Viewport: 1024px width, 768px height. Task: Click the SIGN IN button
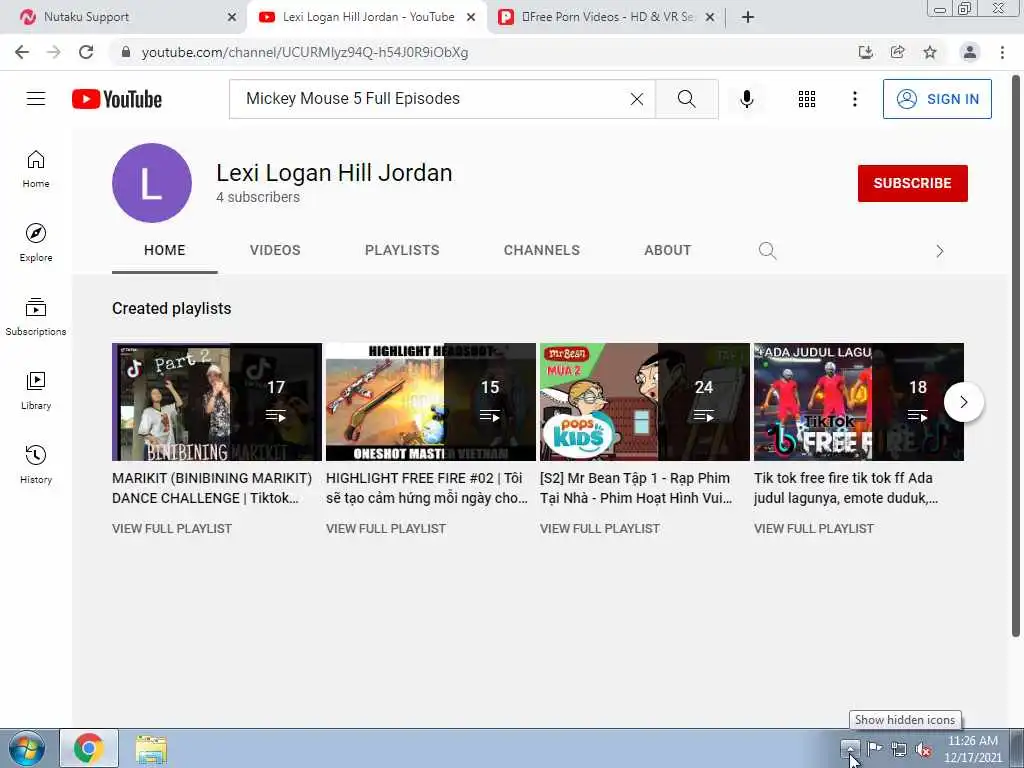point(937,99)
